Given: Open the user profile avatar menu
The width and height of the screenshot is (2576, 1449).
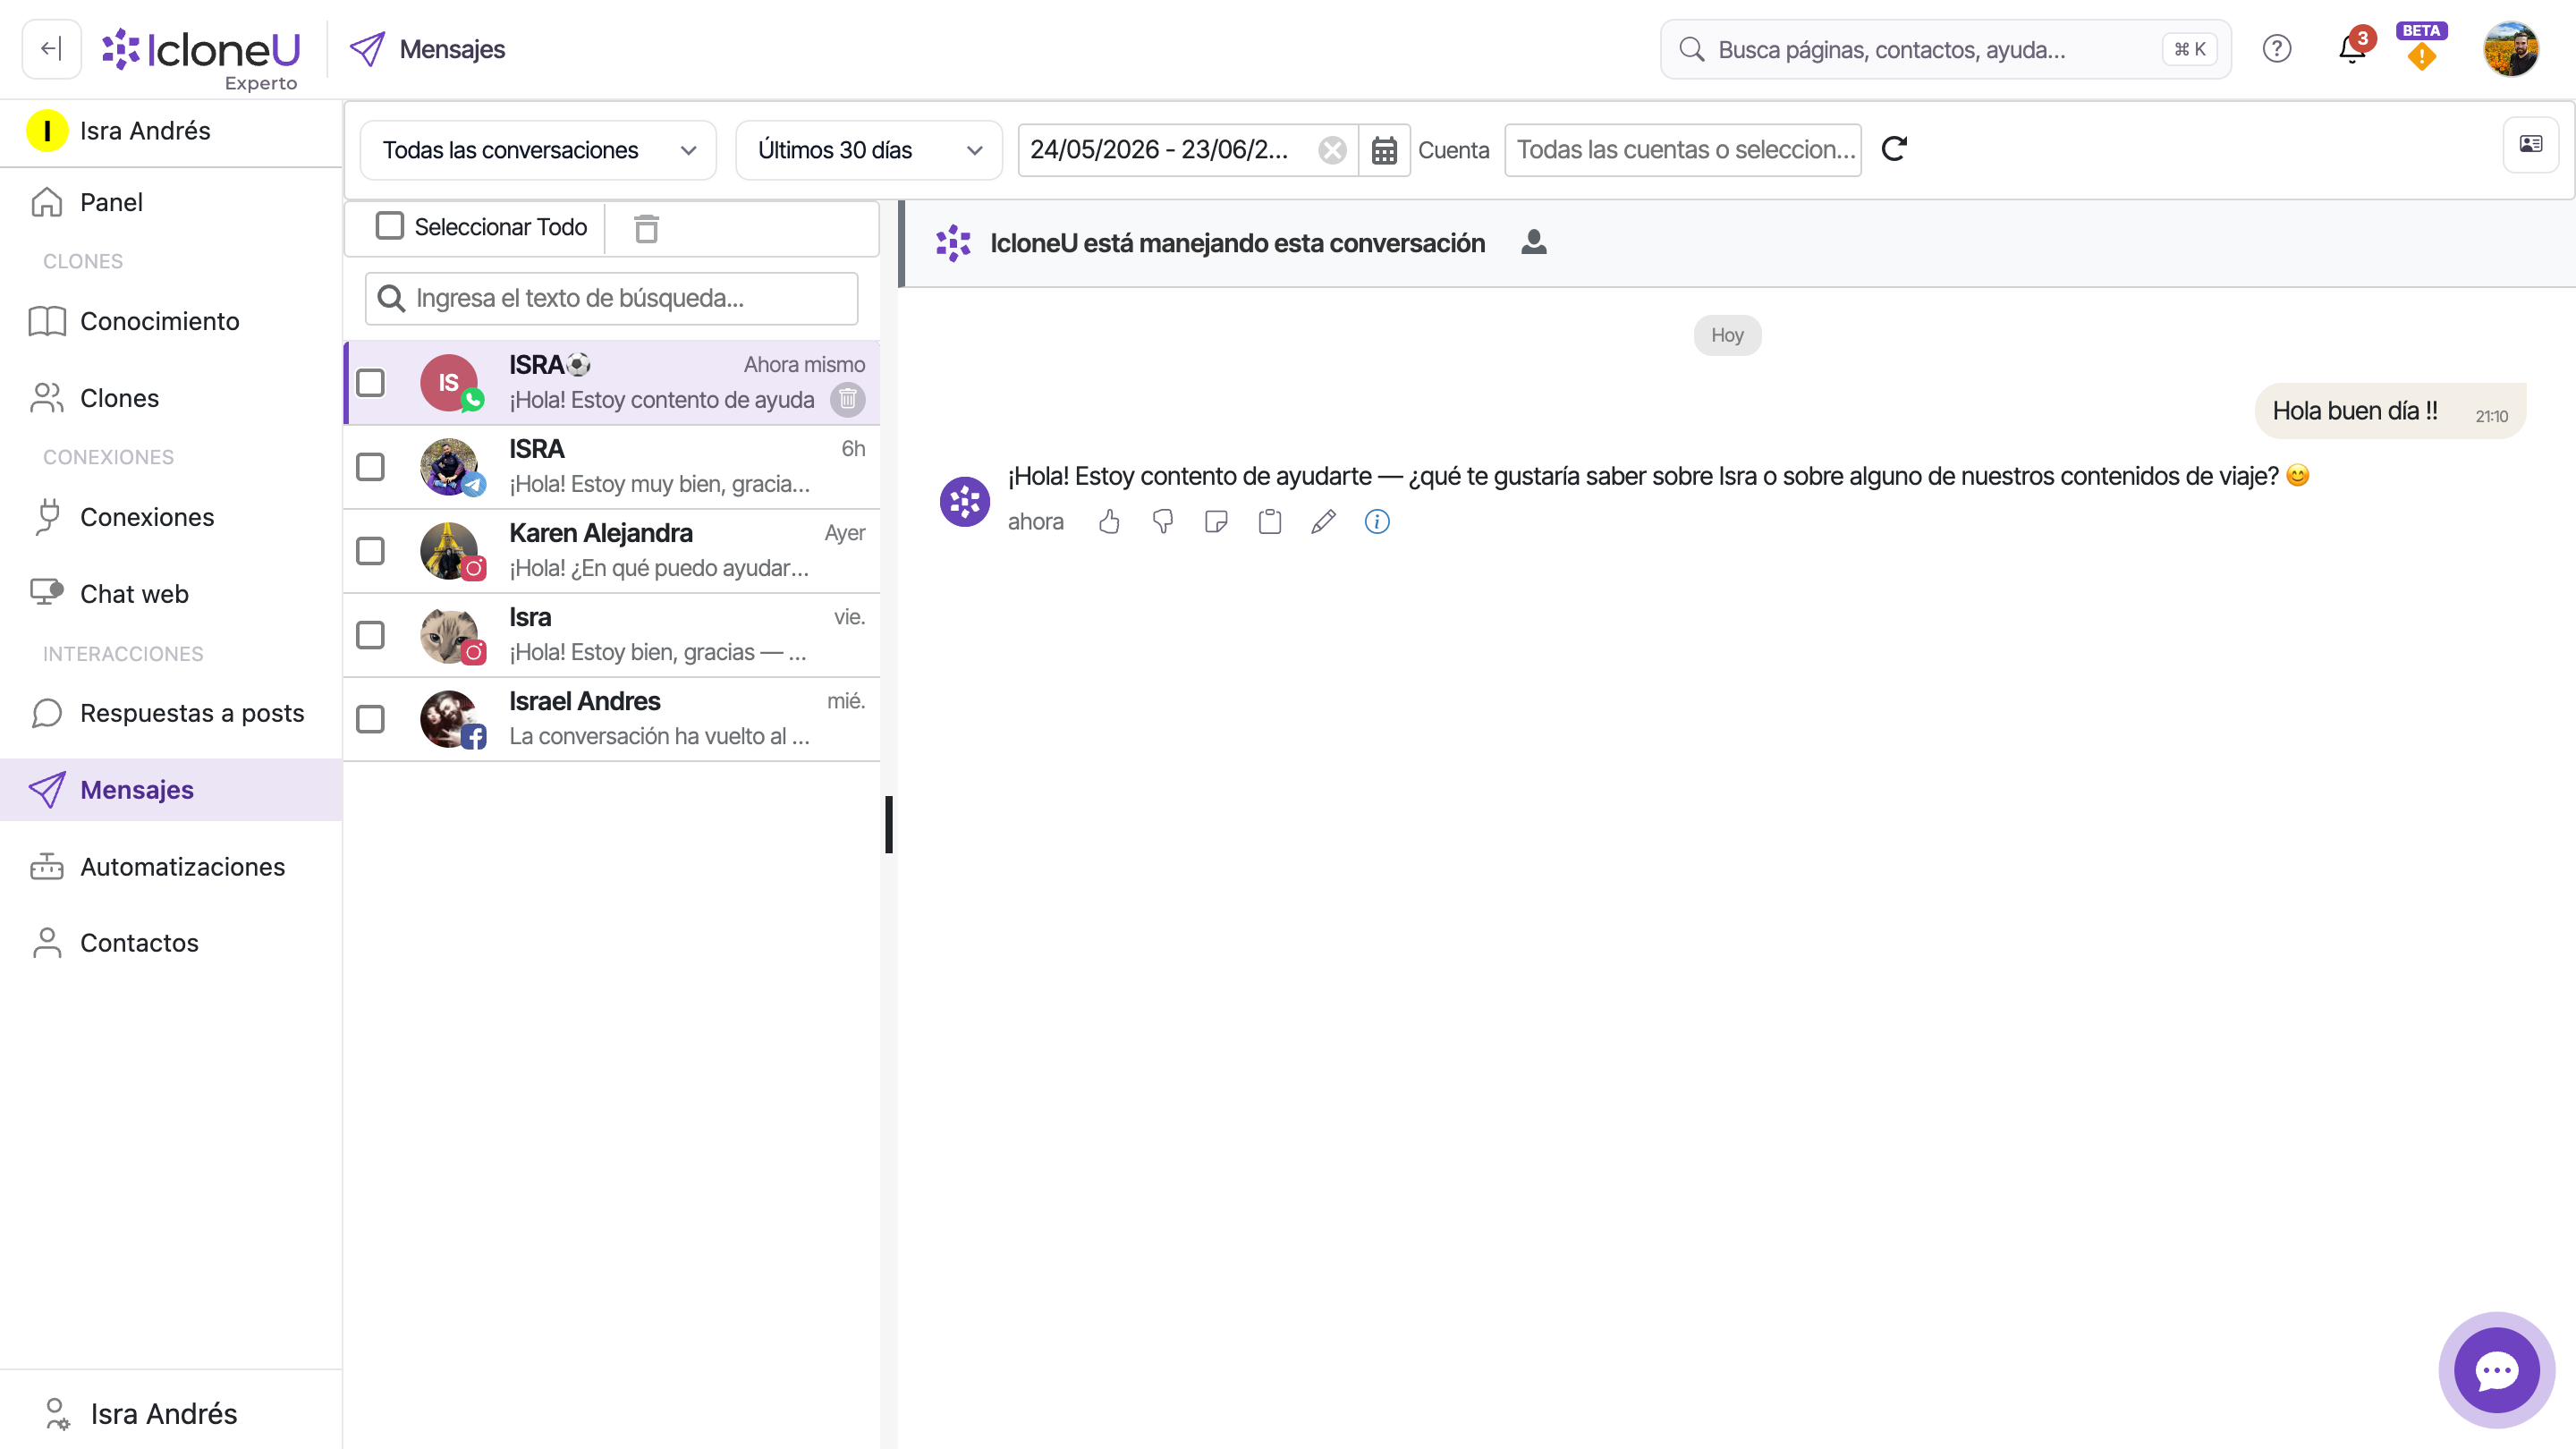Looking at the screenshot, I should pyautogui.click(x=2510, y=49).
